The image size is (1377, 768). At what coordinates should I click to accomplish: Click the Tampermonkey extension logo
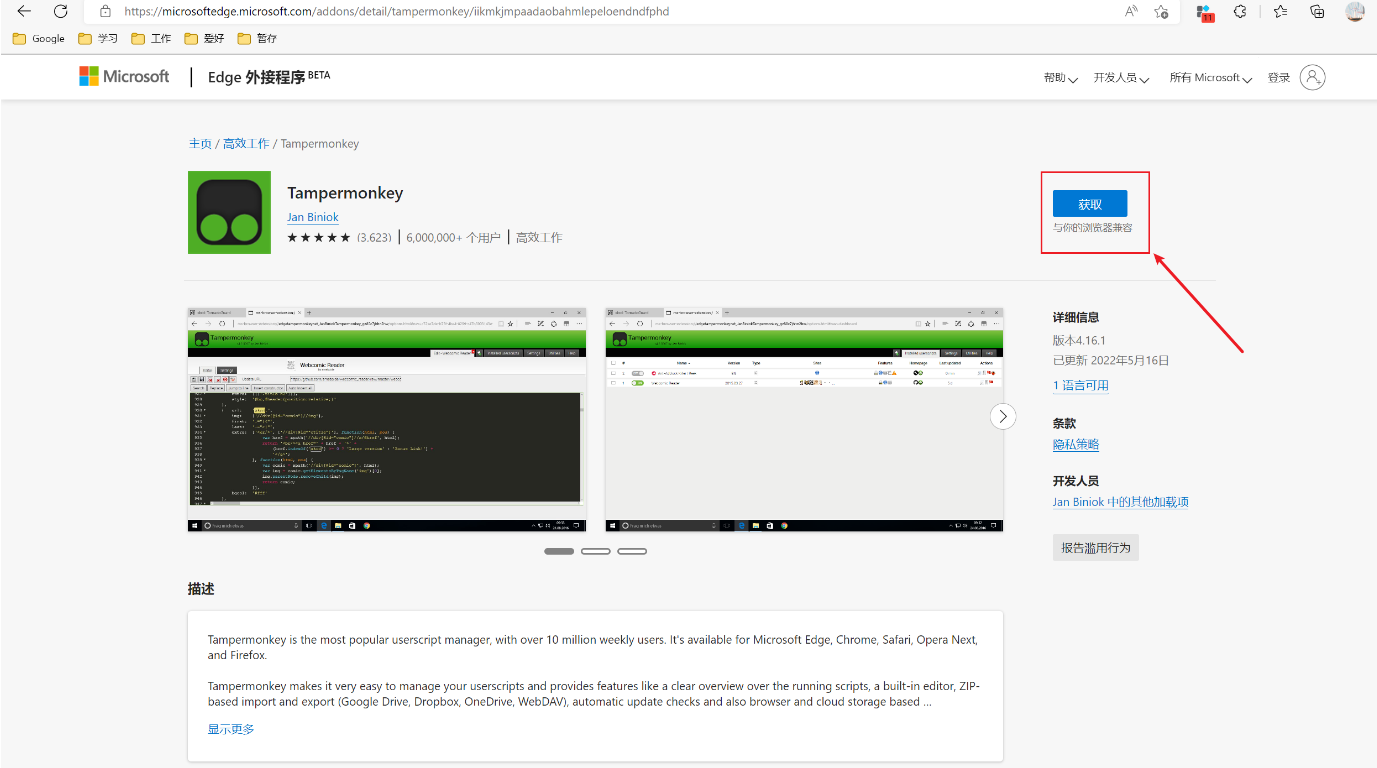point(229,212)
